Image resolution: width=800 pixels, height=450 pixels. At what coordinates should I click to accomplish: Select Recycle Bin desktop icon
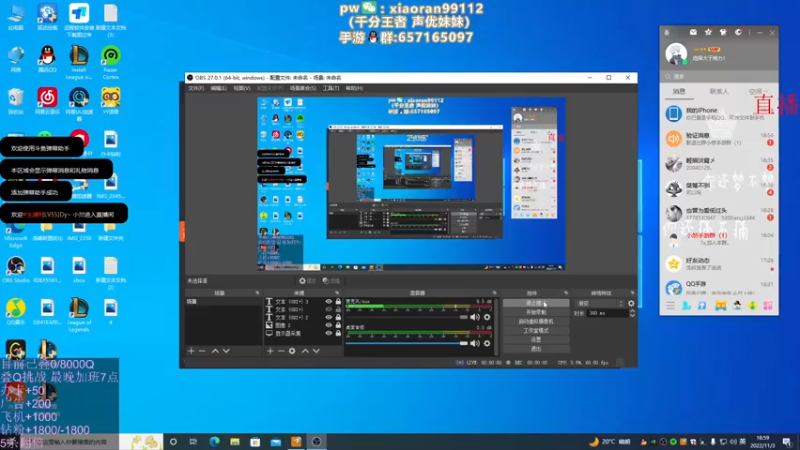tap(15, 101)
